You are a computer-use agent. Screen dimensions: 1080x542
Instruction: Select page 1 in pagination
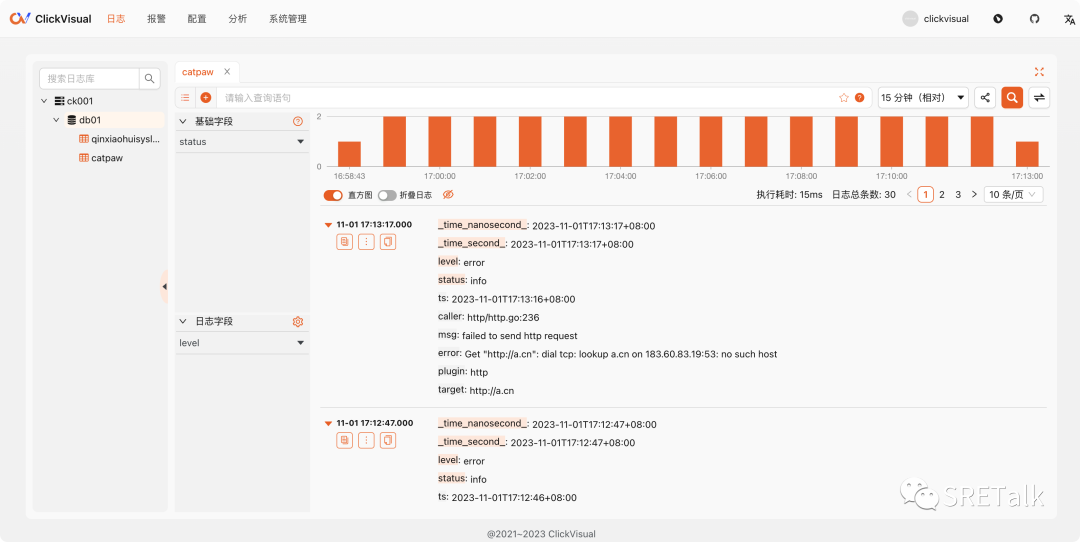[x=926, y=195]
